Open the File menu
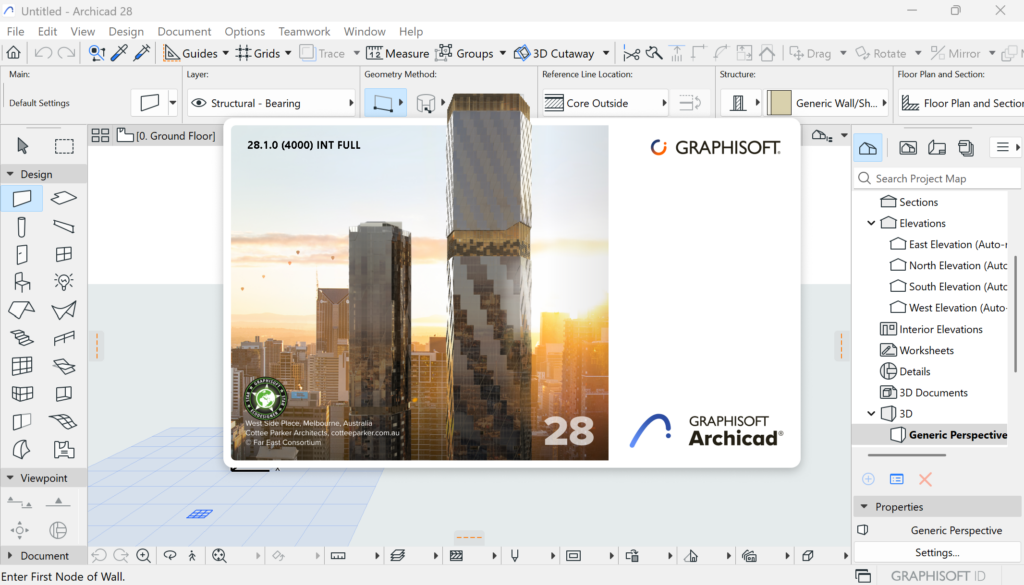 [x=16, y=31]
